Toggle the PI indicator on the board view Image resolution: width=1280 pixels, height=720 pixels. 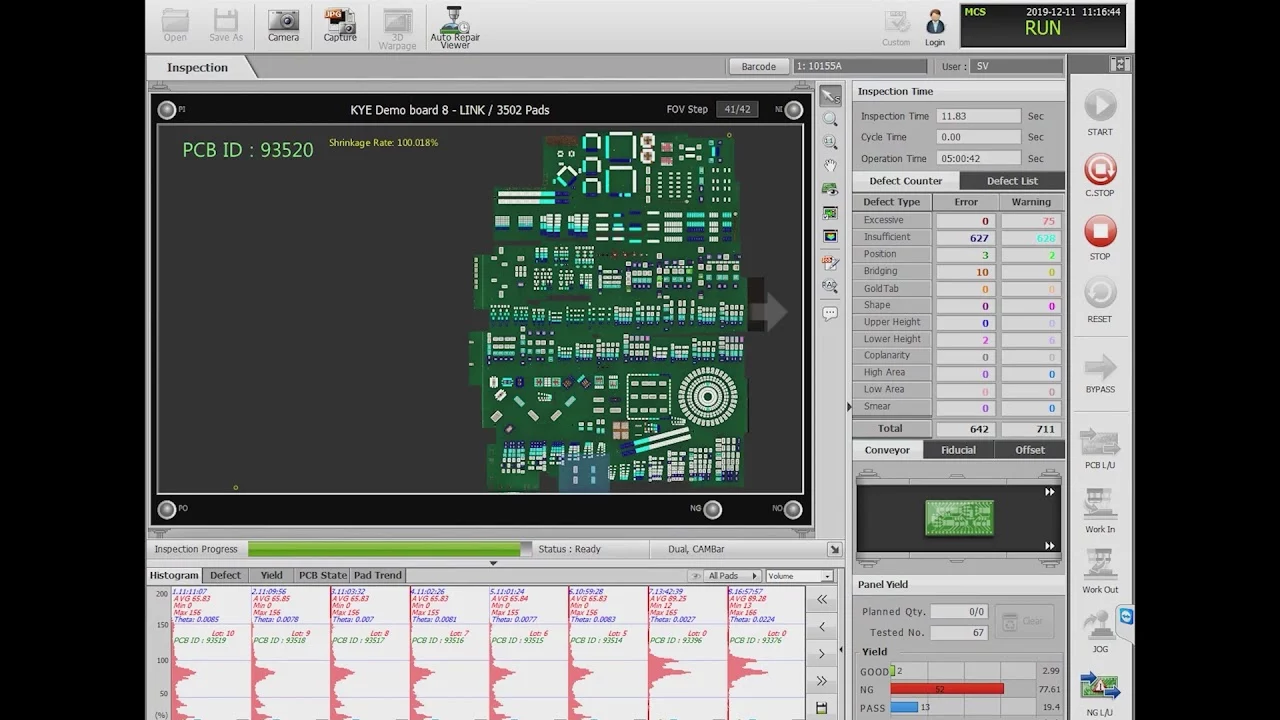167,110
